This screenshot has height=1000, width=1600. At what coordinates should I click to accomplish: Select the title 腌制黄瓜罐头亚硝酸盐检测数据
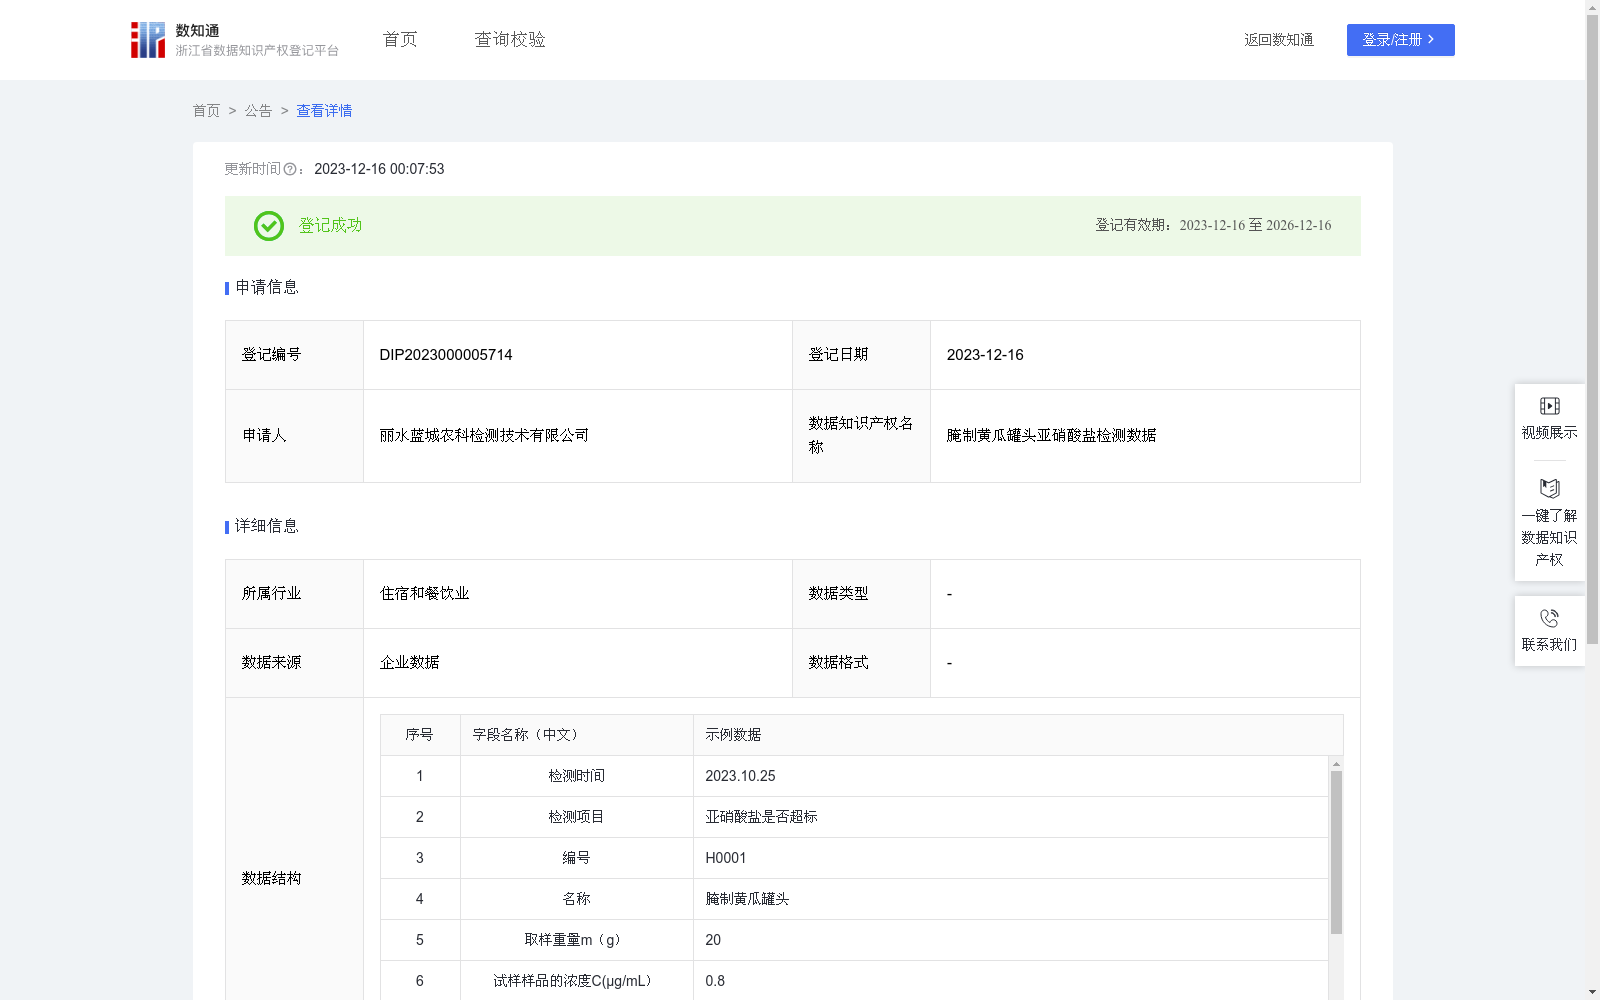[1051, 436]
